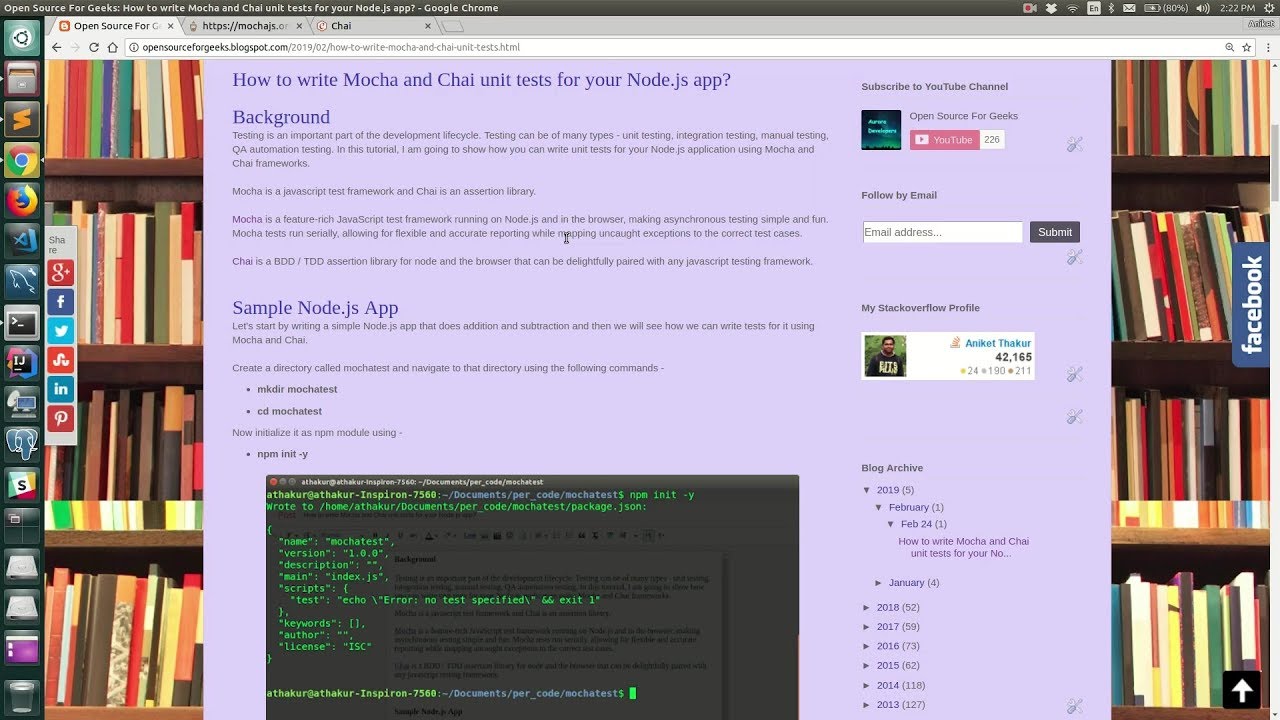Open the YouTube subscribe button
The width and height of the screenshot is (1280, 720).
[944, 140]
